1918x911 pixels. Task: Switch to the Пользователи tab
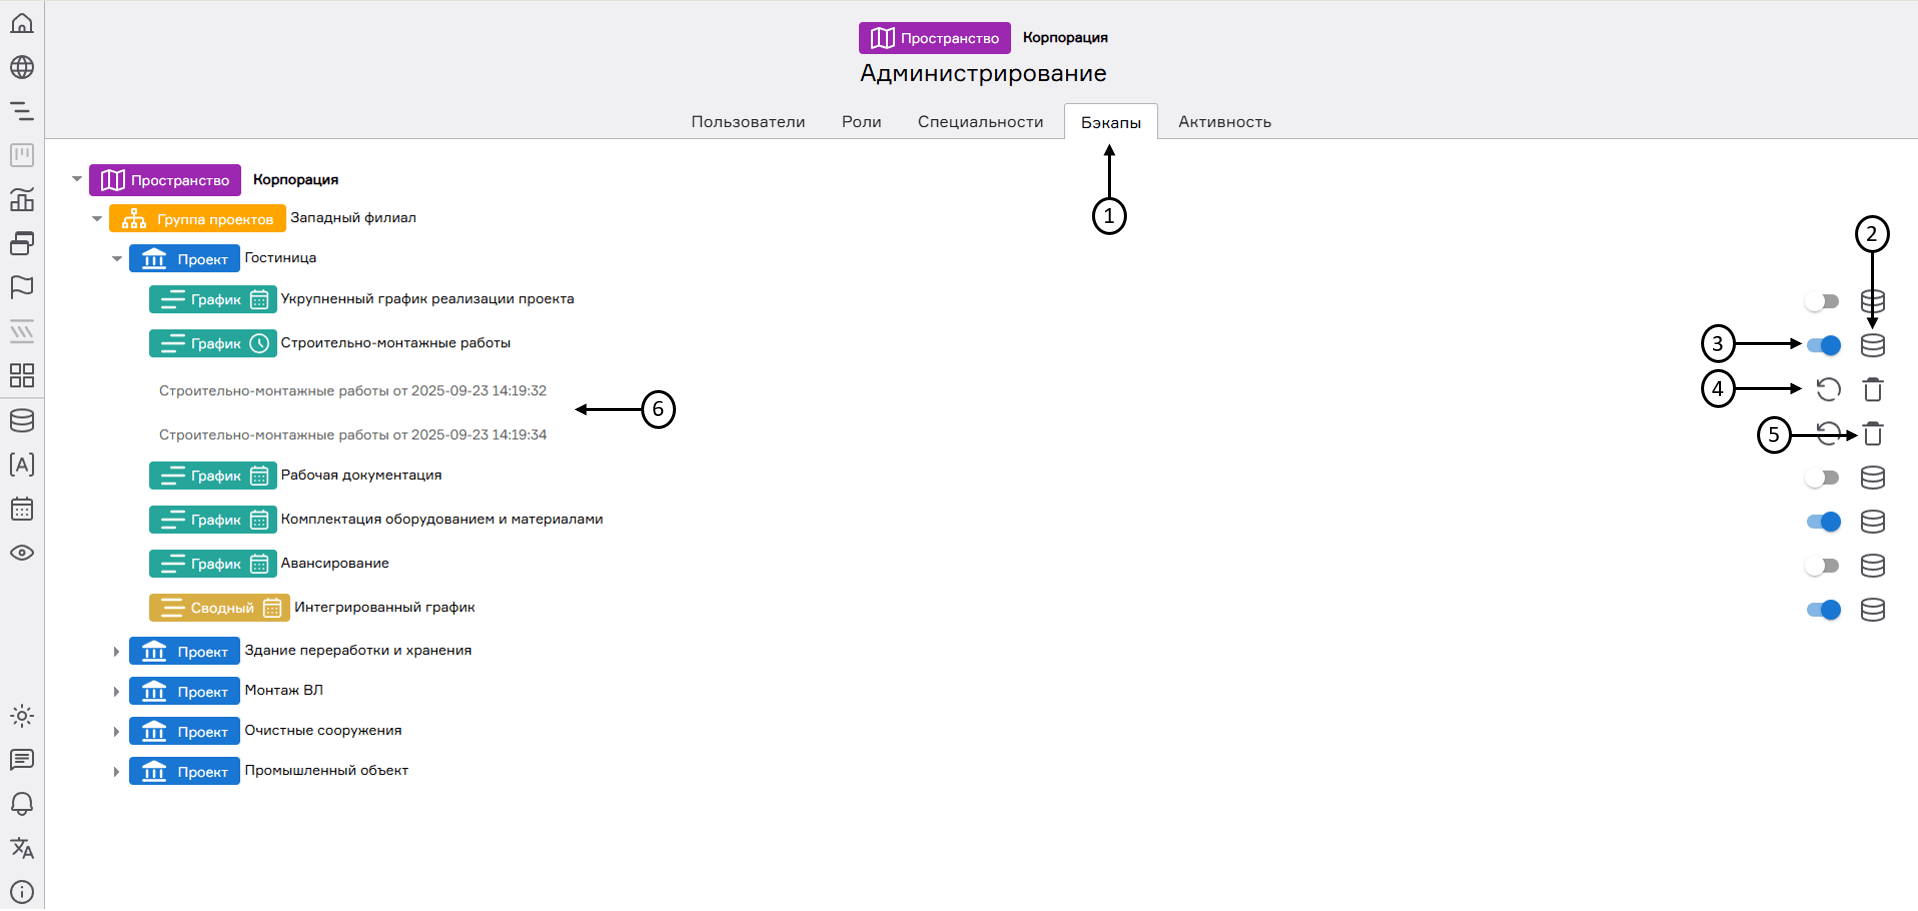click(748, 122)
